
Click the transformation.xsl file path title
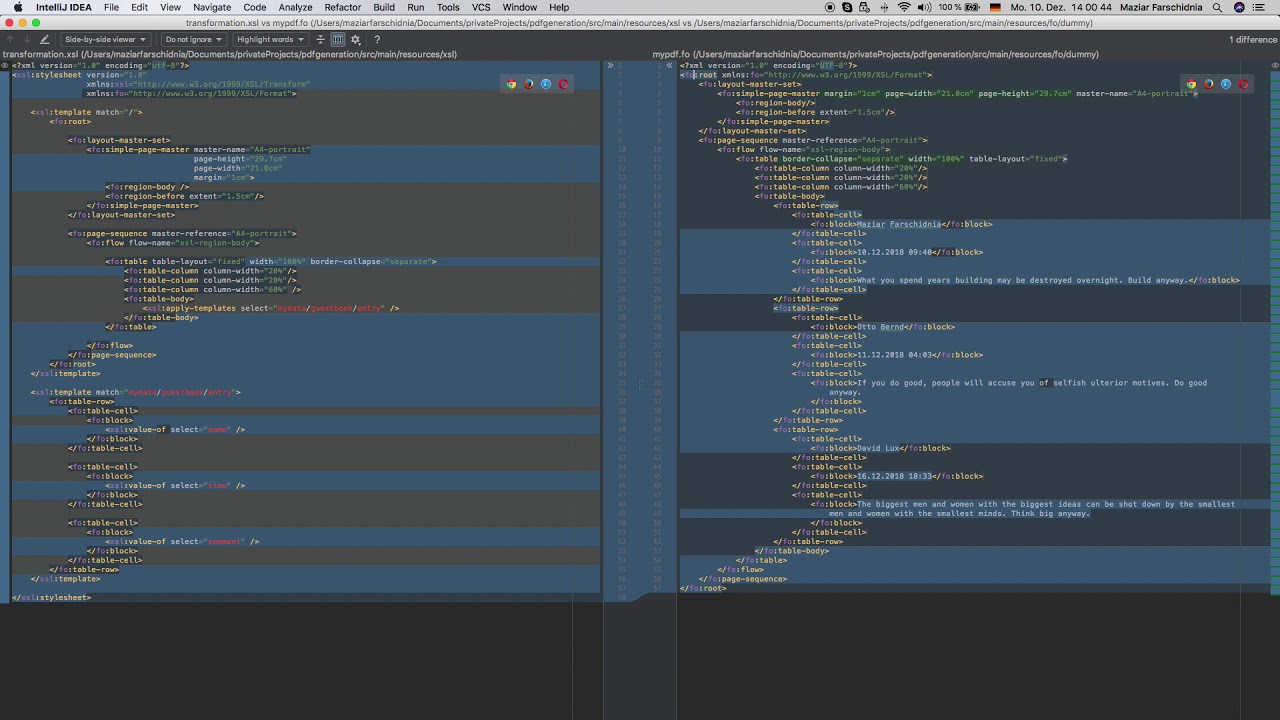point(230,54)
